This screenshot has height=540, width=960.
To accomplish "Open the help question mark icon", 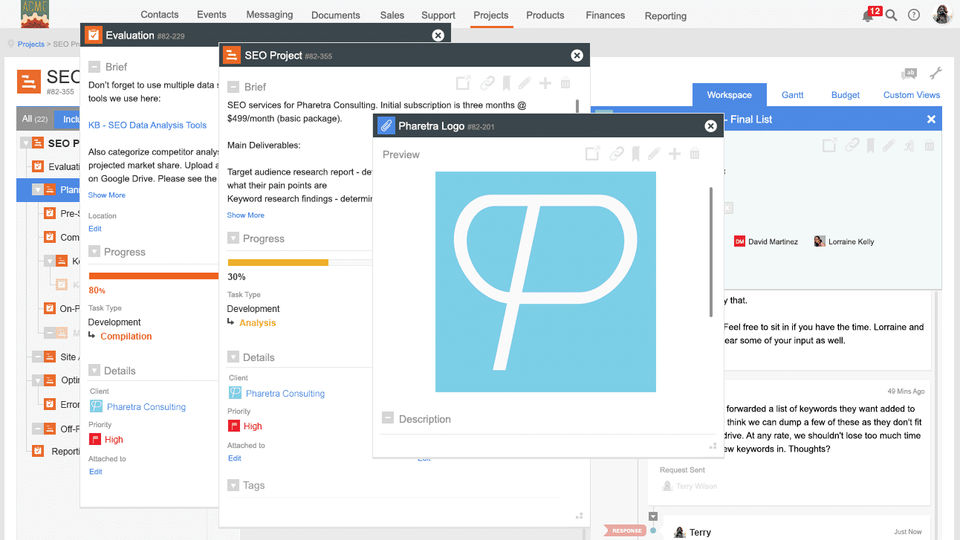I will click(913, 15).
